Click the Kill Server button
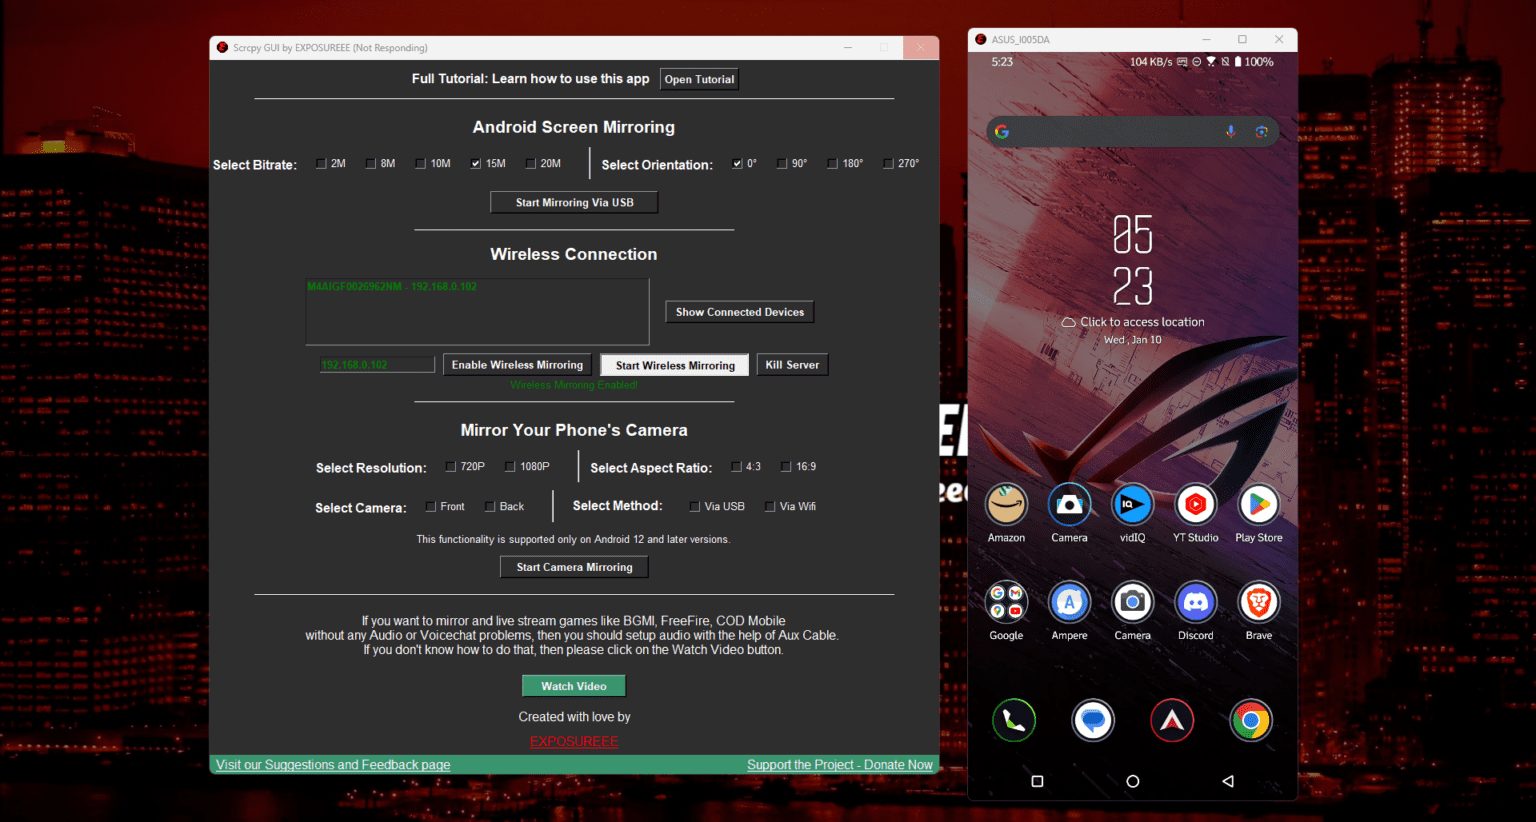 [x=792, y=365]
